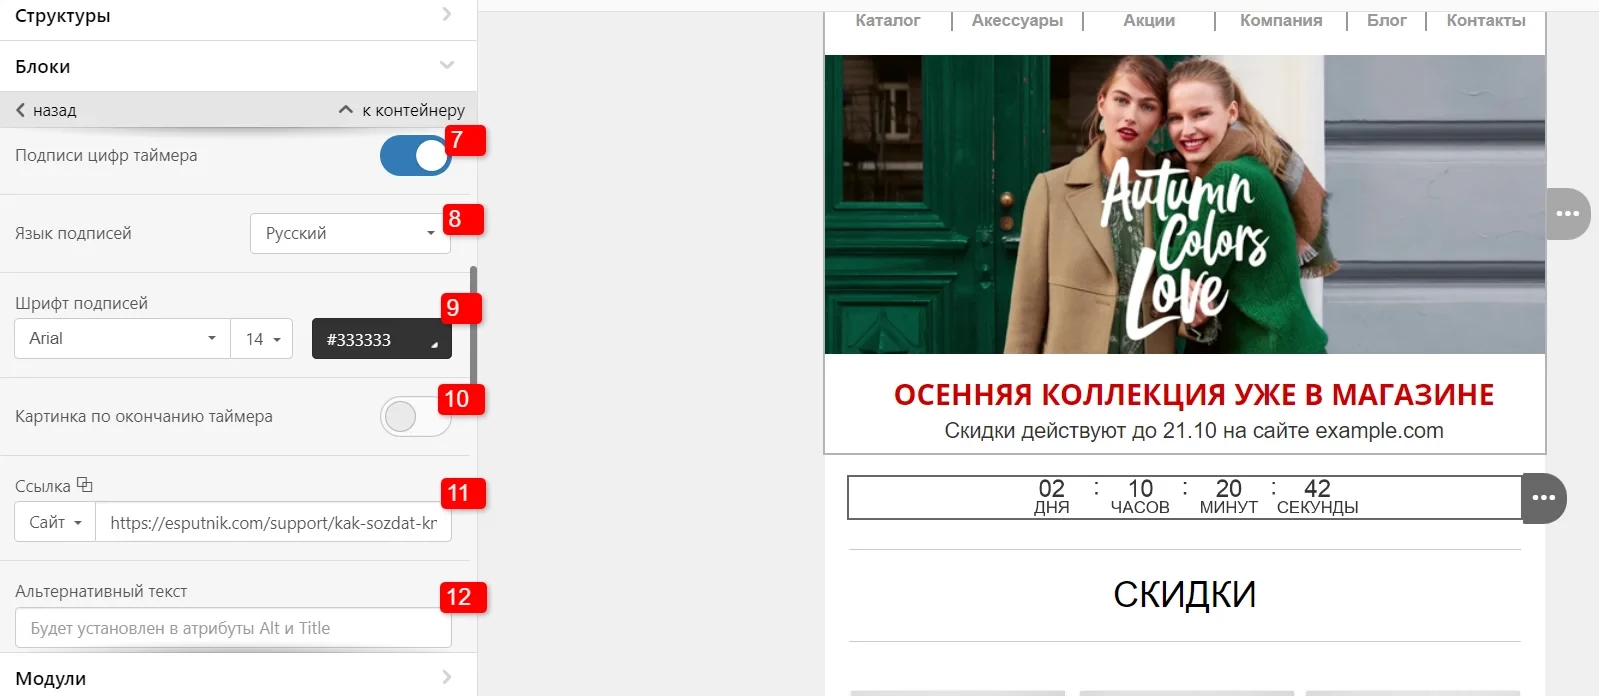Go up to container via к контейнеру

[402, 110]
